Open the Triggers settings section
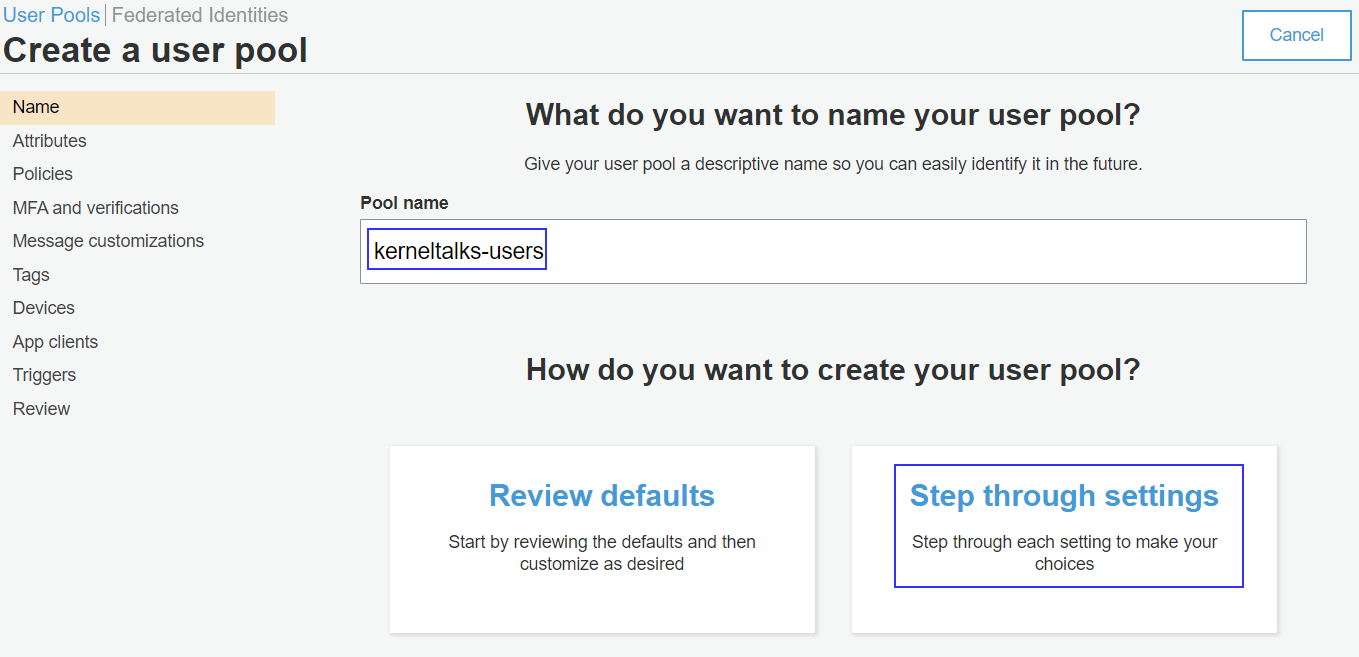Screen dimensions: 1359x657 click(44, 374)
